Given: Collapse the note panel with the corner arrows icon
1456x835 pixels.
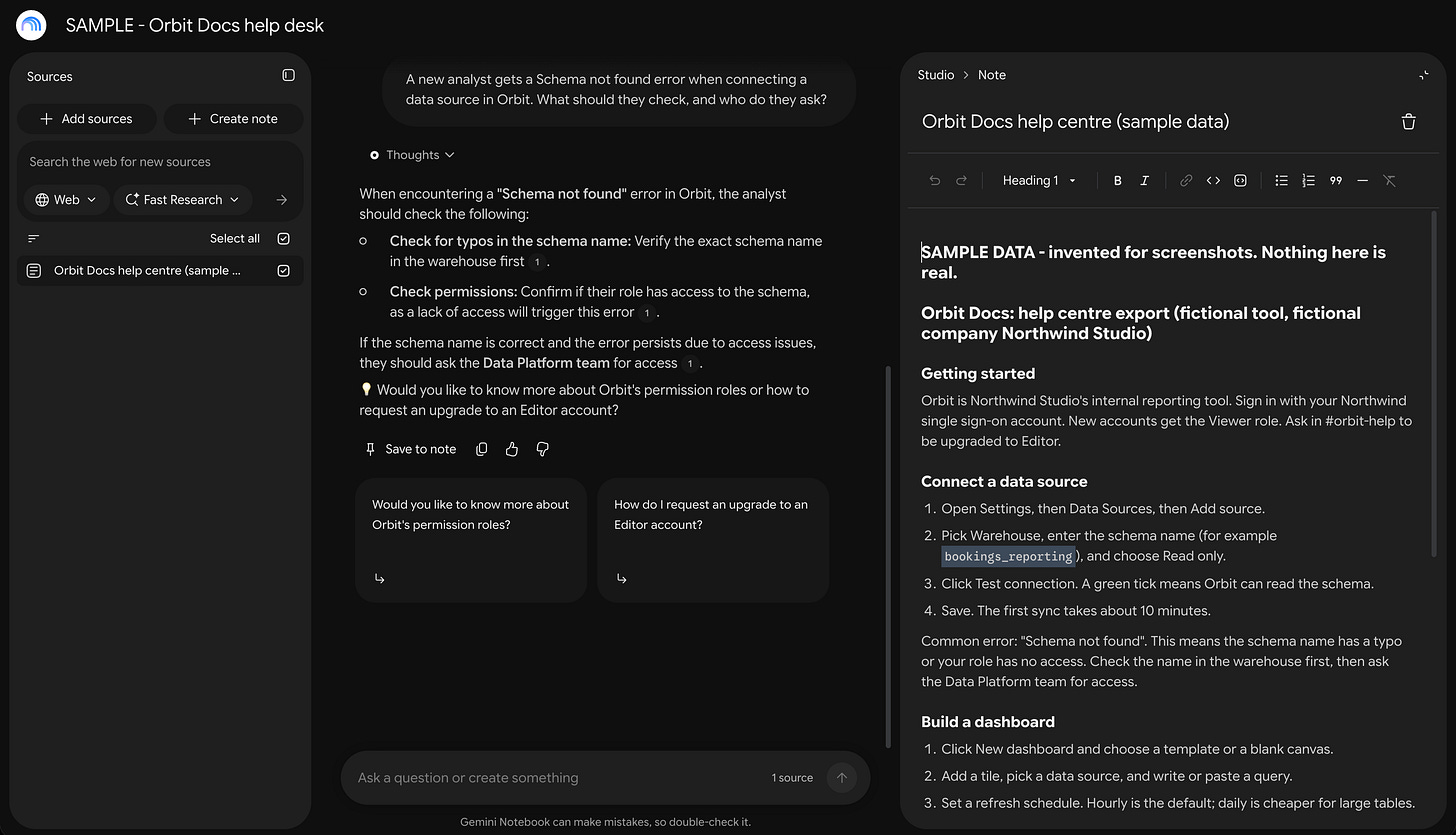Looking at the screenshot, I should pos(1424,75).
